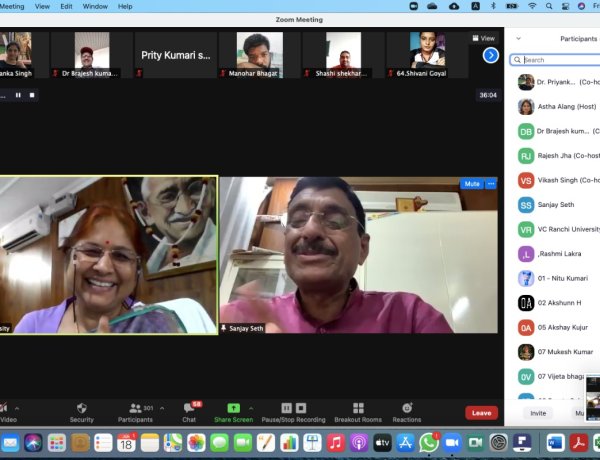Expand Video options arrow

(17, 408)
